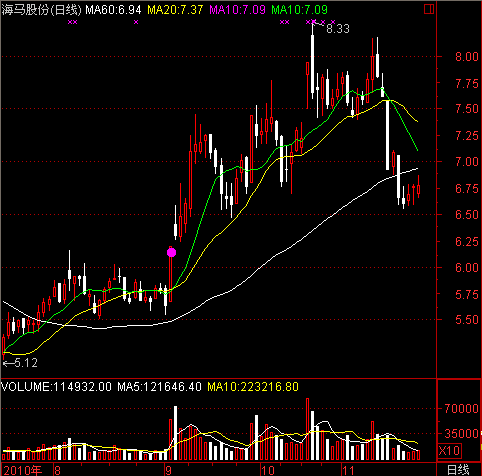Click the 5.50 price axis label
Viewport: 482px width, 476px height.
tap(467, 320)
